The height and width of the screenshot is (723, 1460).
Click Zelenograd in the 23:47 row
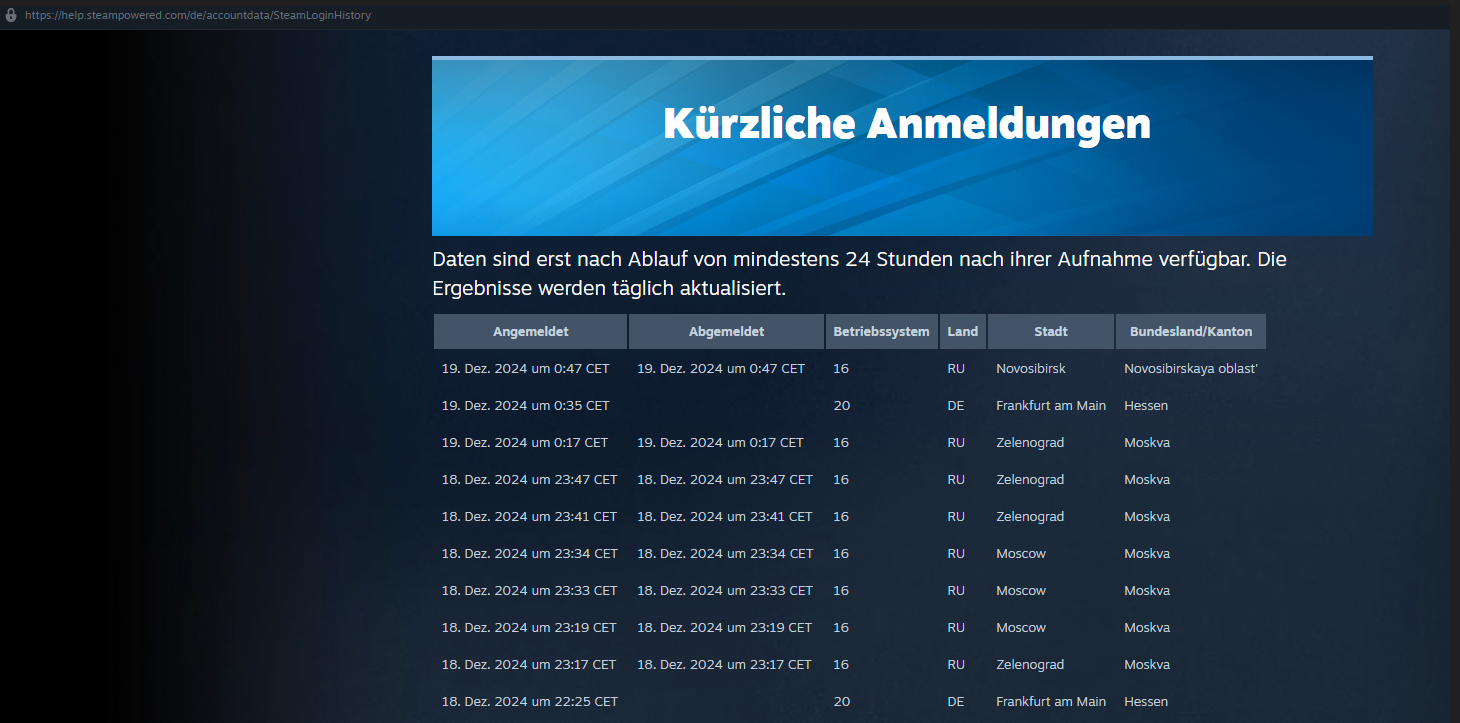1030,480
